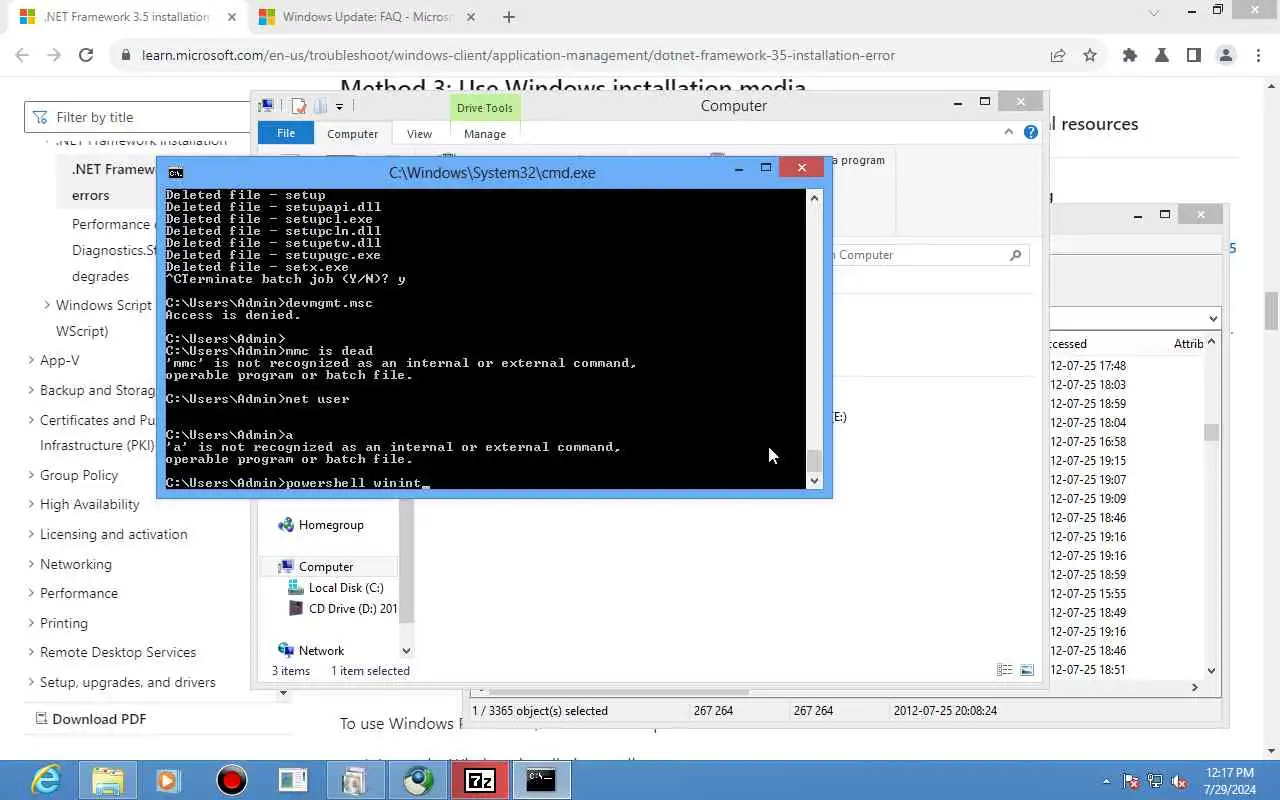Click the Attrib column header
Screen dimensions: 1280x800
1189,343
